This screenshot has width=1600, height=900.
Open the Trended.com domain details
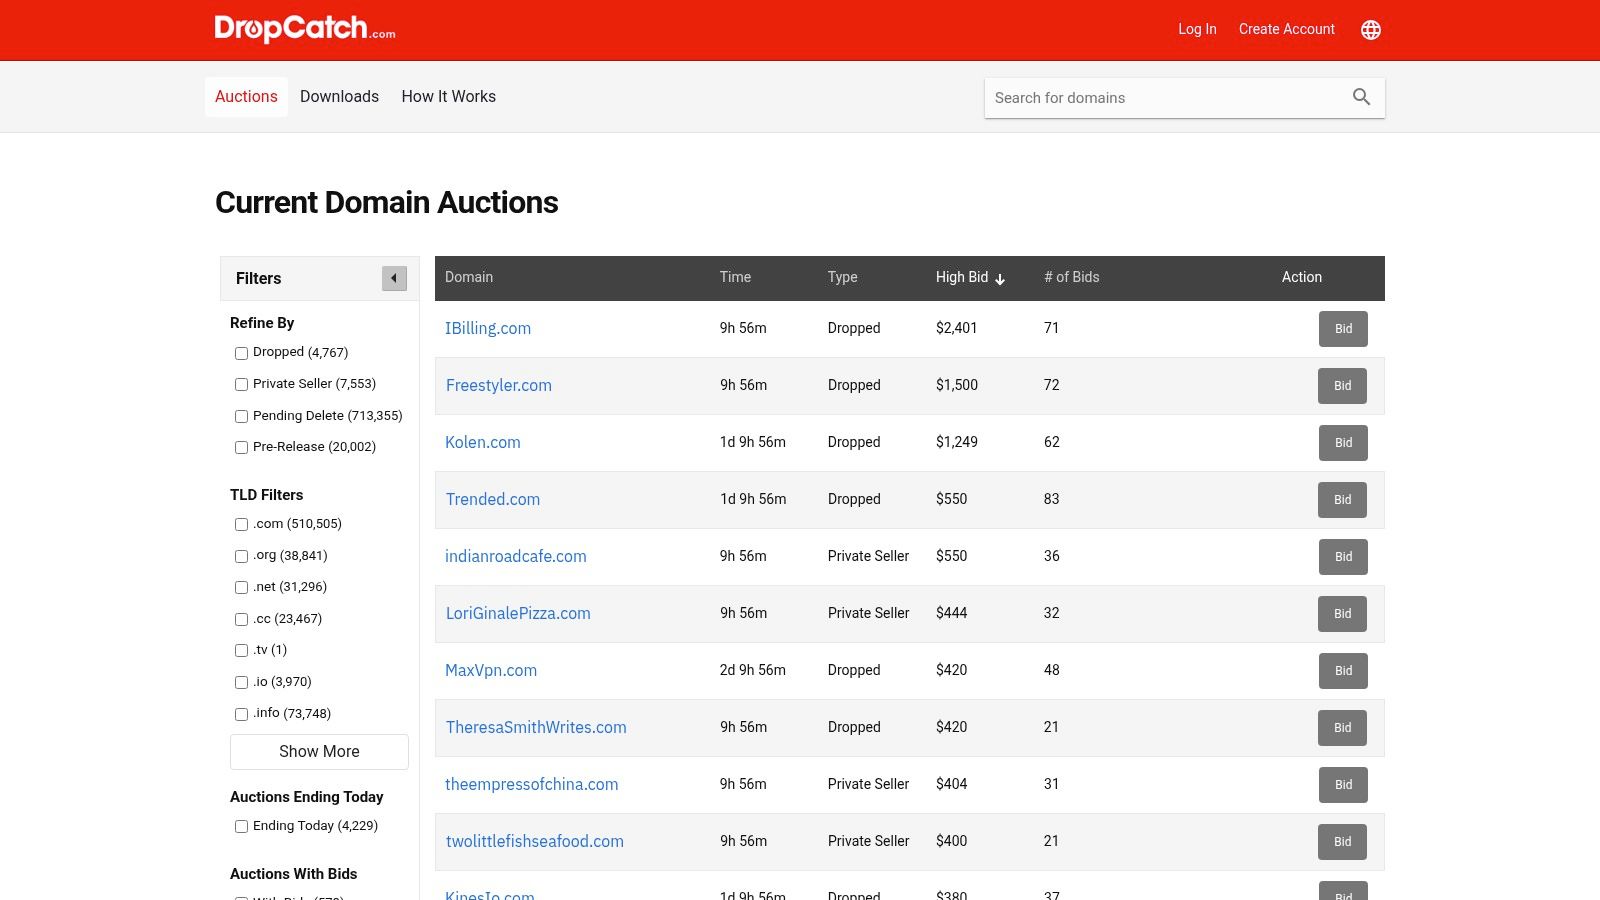(x=492, y=499)
